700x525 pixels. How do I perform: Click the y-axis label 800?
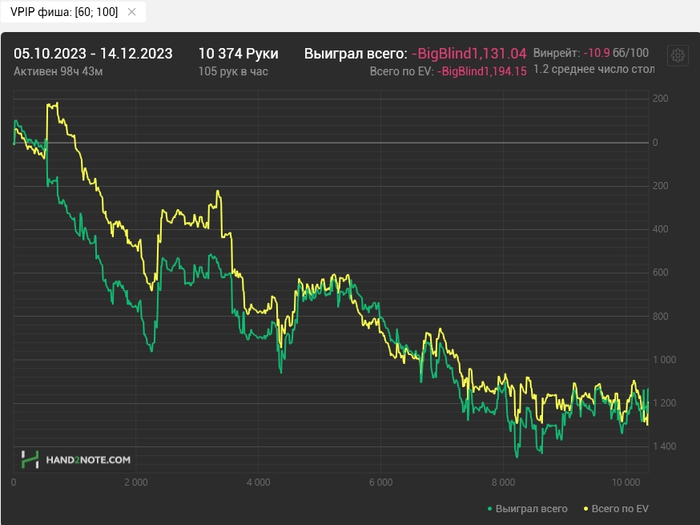660,317
